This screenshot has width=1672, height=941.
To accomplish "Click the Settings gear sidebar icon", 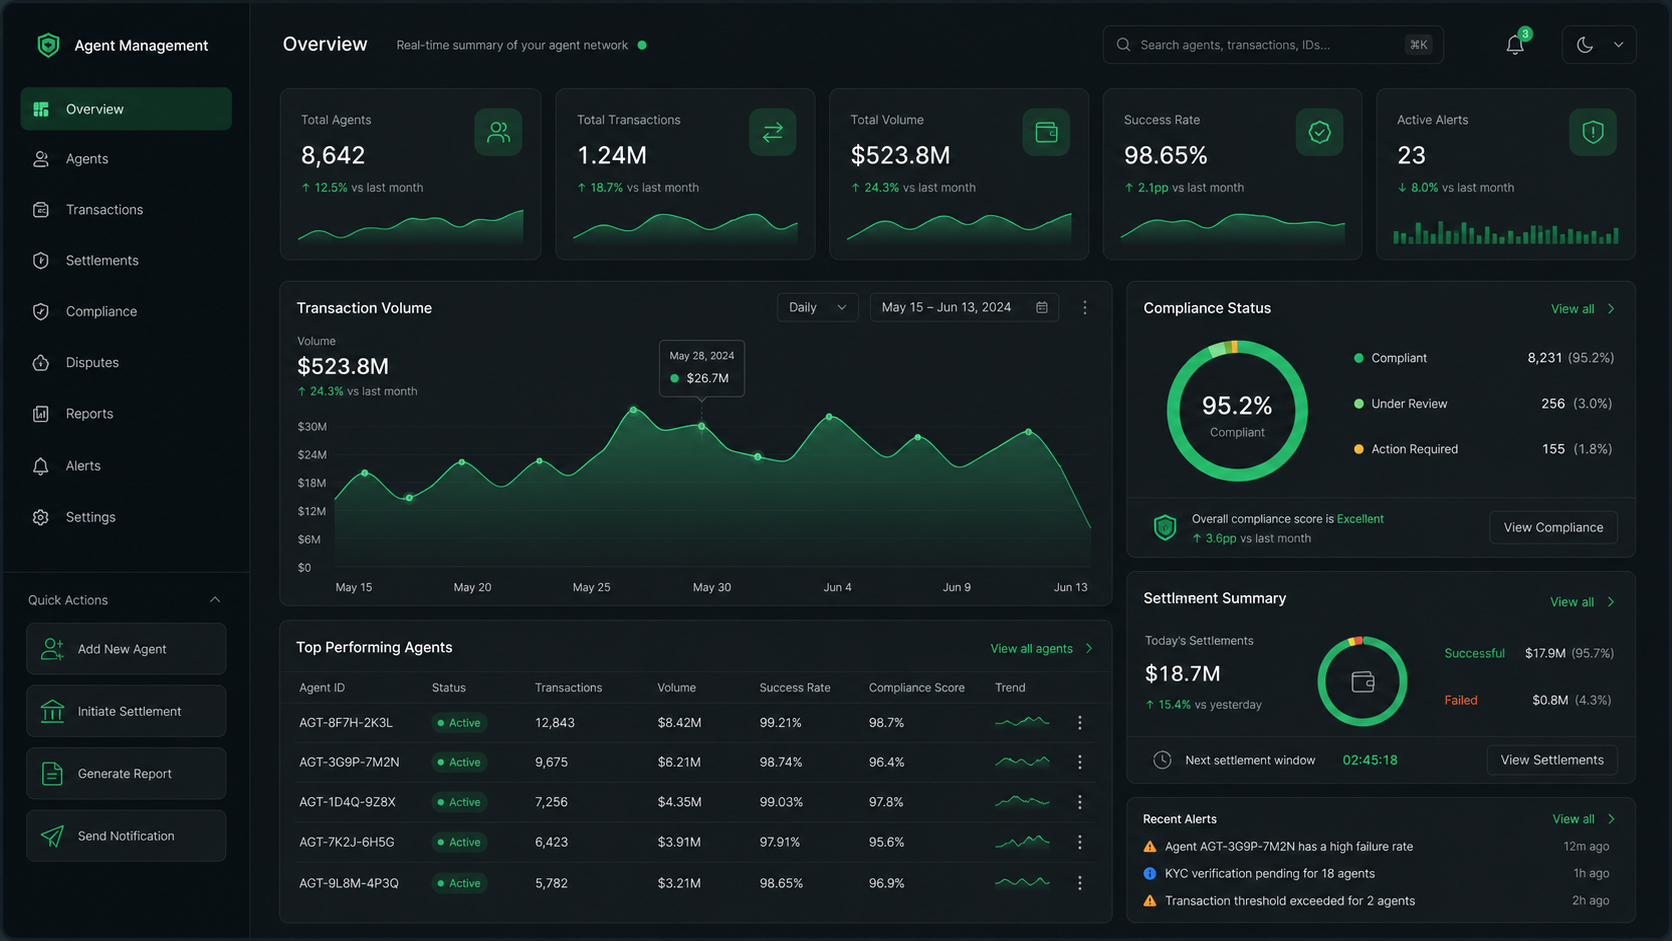I will click(x=41, y=517).
